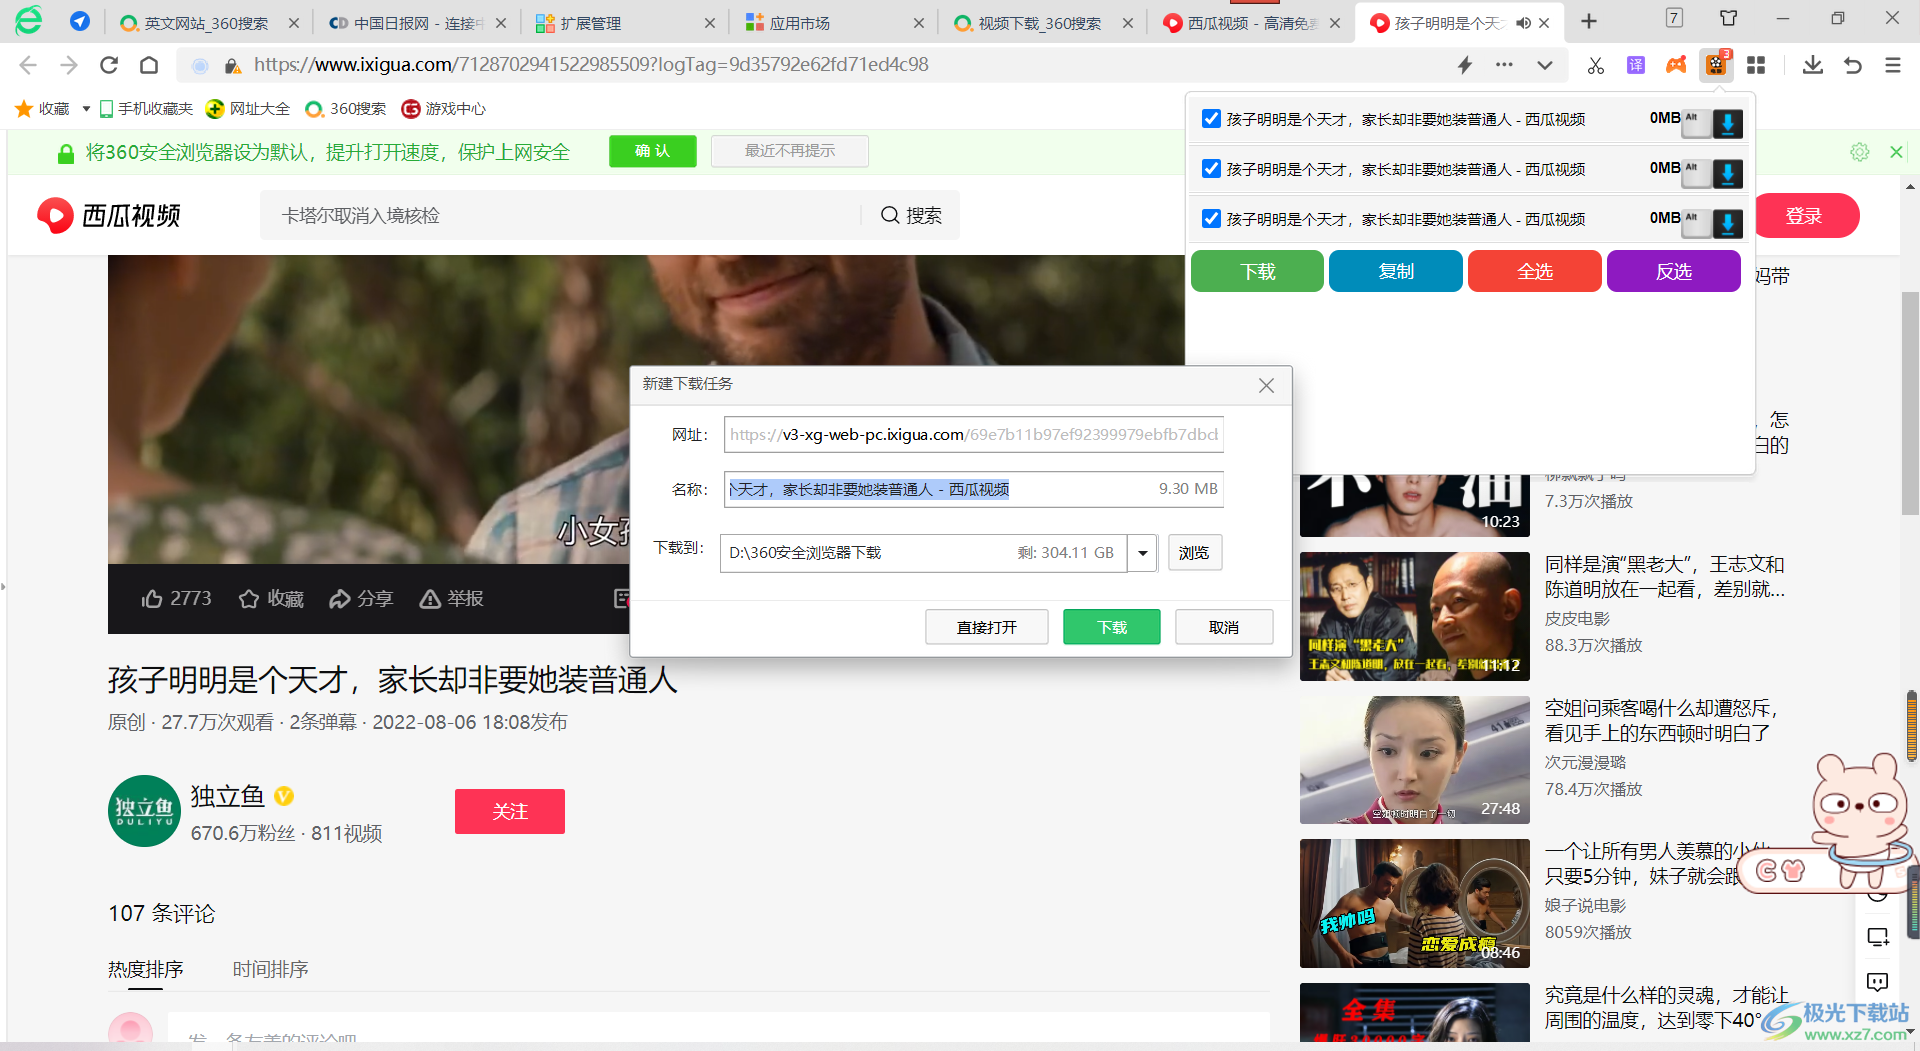Image resolution: width=1920 pixels, height=1051 pixels.
Task: Click the home page icon
Action: pyautogui.click(x=149, y=66)
